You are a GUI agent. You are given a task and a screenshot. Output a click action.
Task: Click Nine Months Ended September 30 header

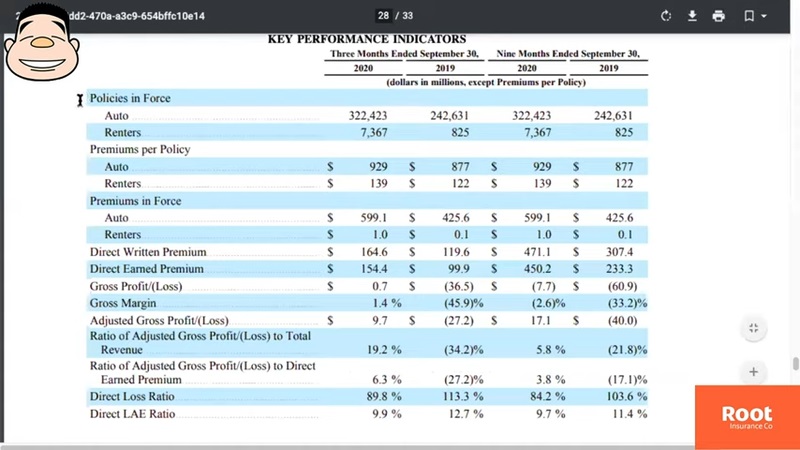tap(569, 54)
